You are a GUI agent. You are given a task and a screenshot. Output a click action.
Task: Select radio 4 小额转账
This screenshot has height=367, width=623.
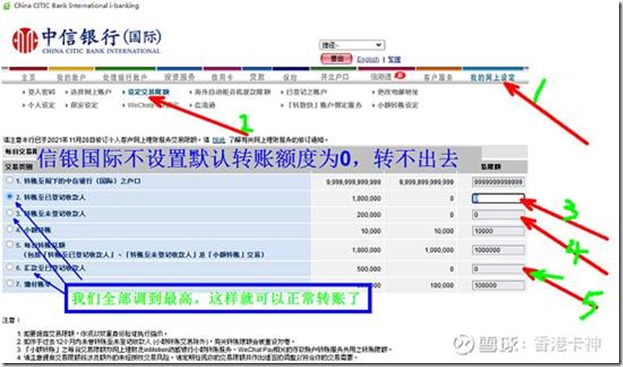(10, 229)
